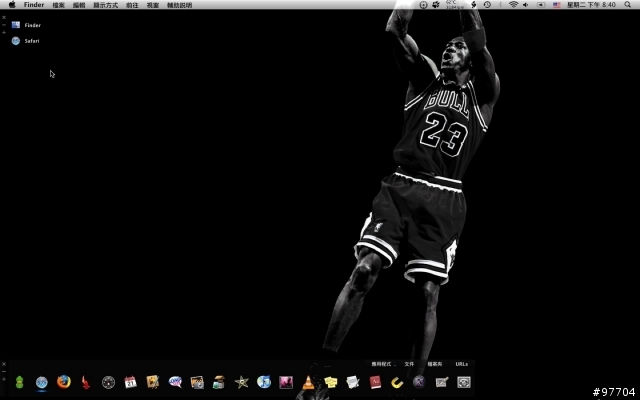The width and height of the screenshot is (640, 400).
Task: Expand the input language flag menu
Action: point(557,5)
